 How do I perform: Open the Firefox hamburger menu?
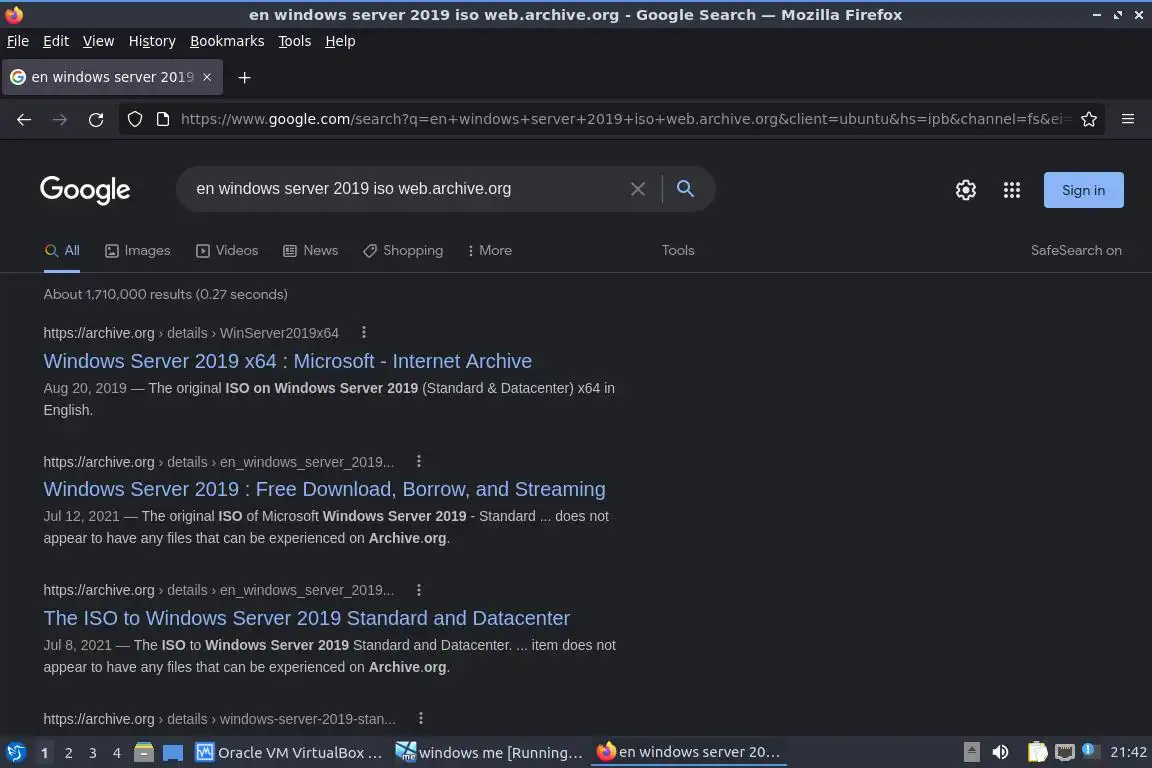1128,119
